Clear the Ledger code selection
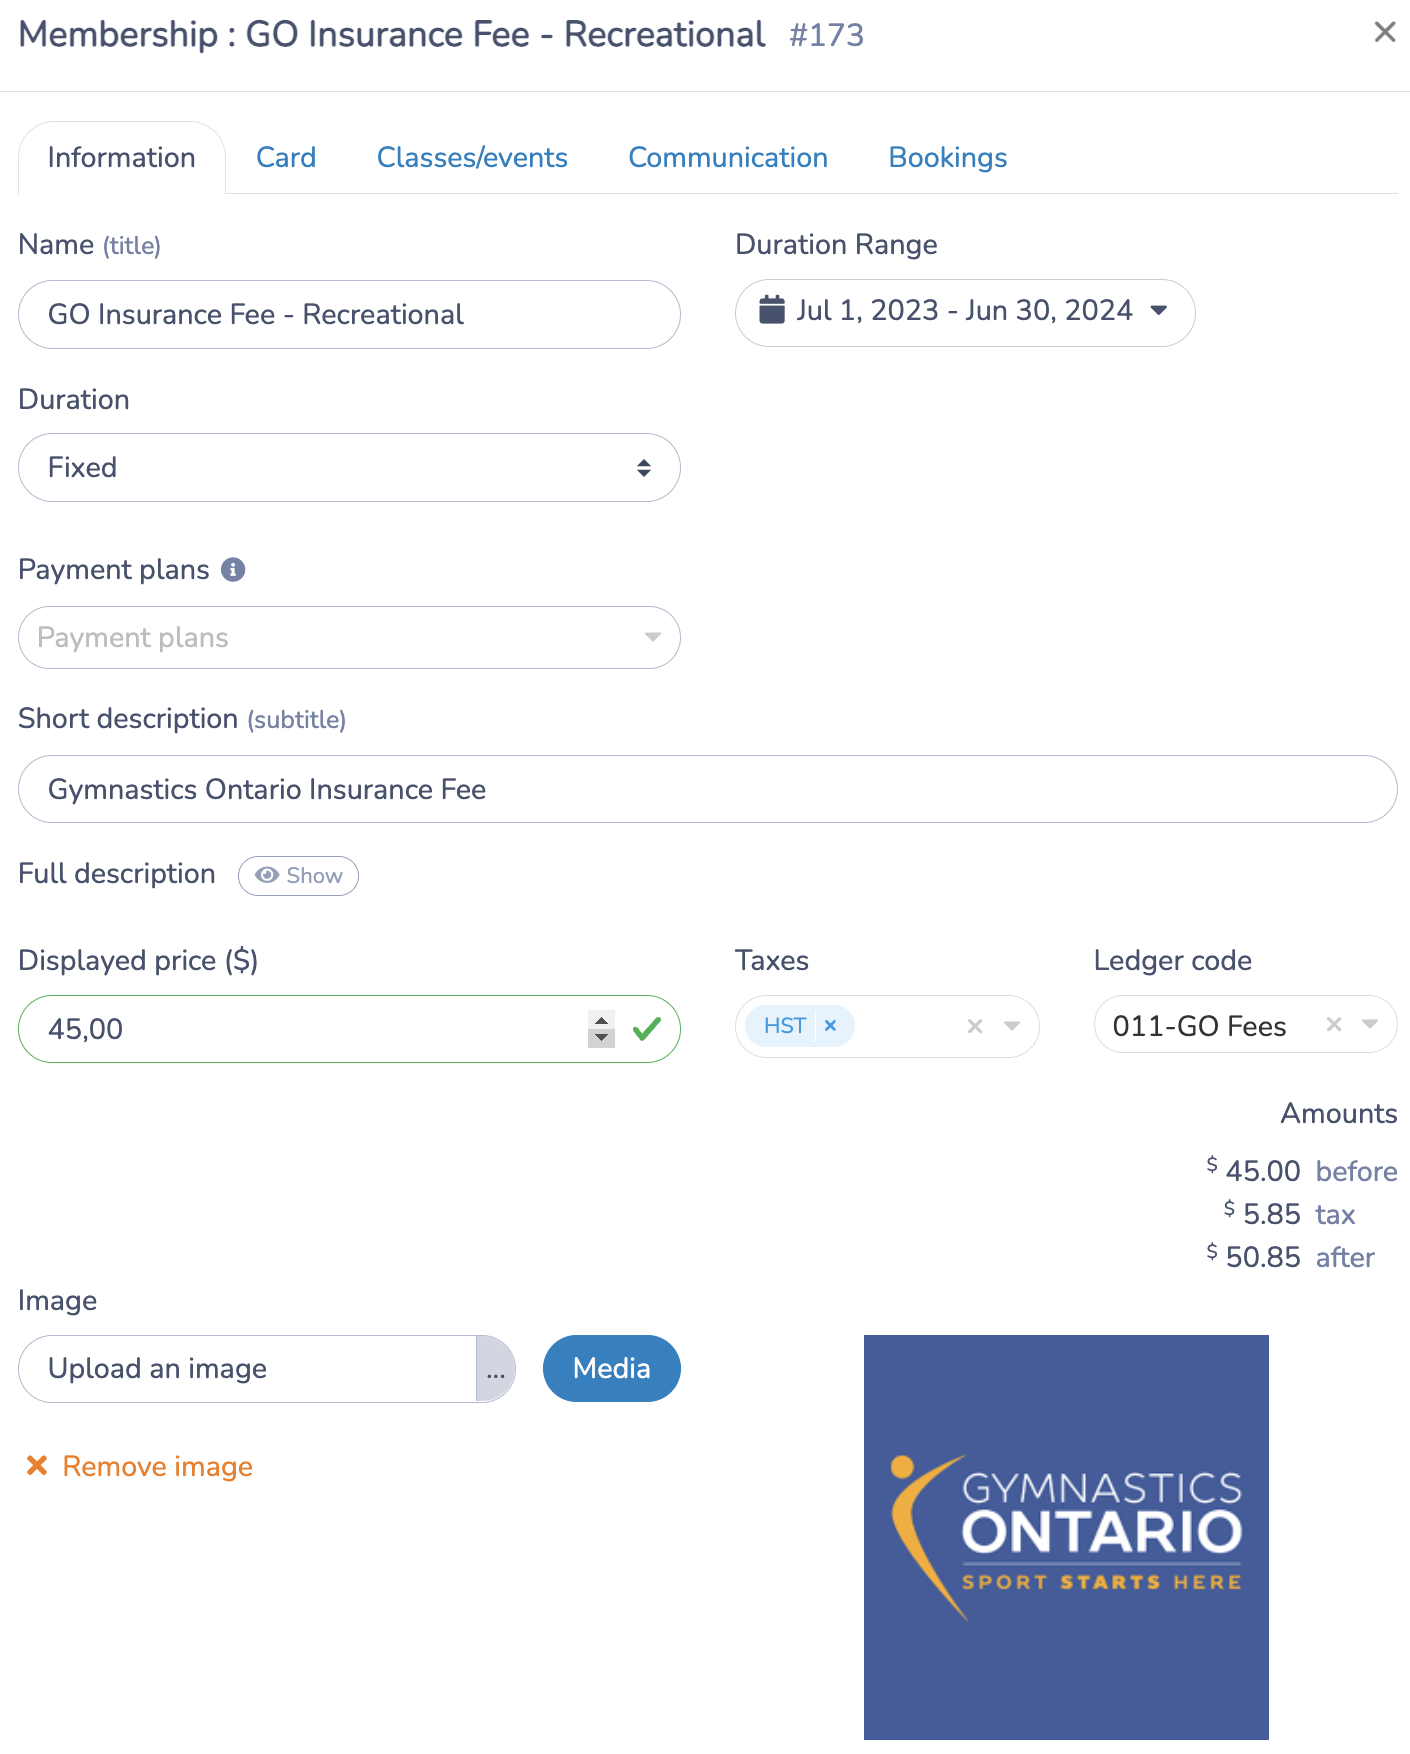Viewport: 1410px width, 1754px height. [1333, 1024]
